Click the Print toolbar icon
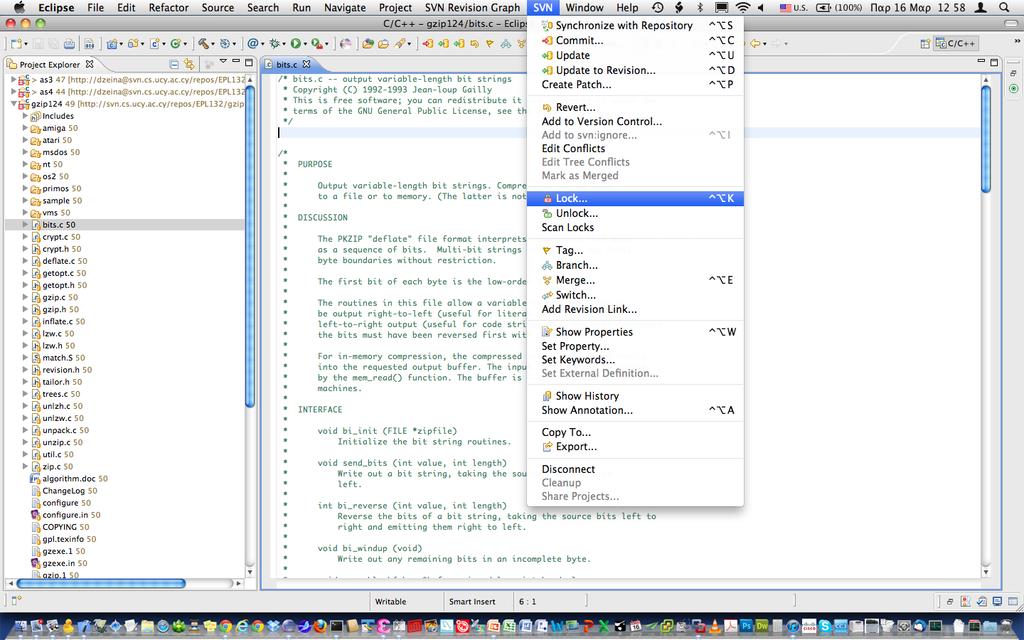Screen dimensions: 1024x640 69,44
